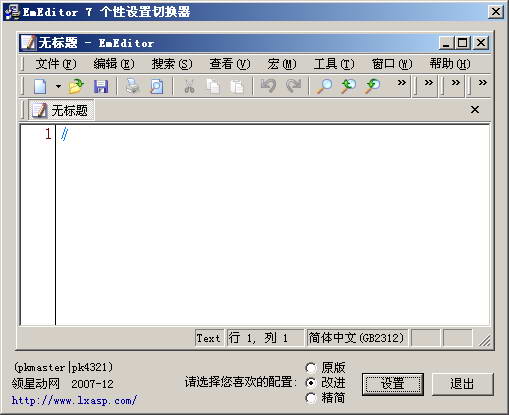Screen dimensions: 509x415
Task: Click the EmEditor icon in inner title bar
Action: pyautogui.click(x=28, y=43)
